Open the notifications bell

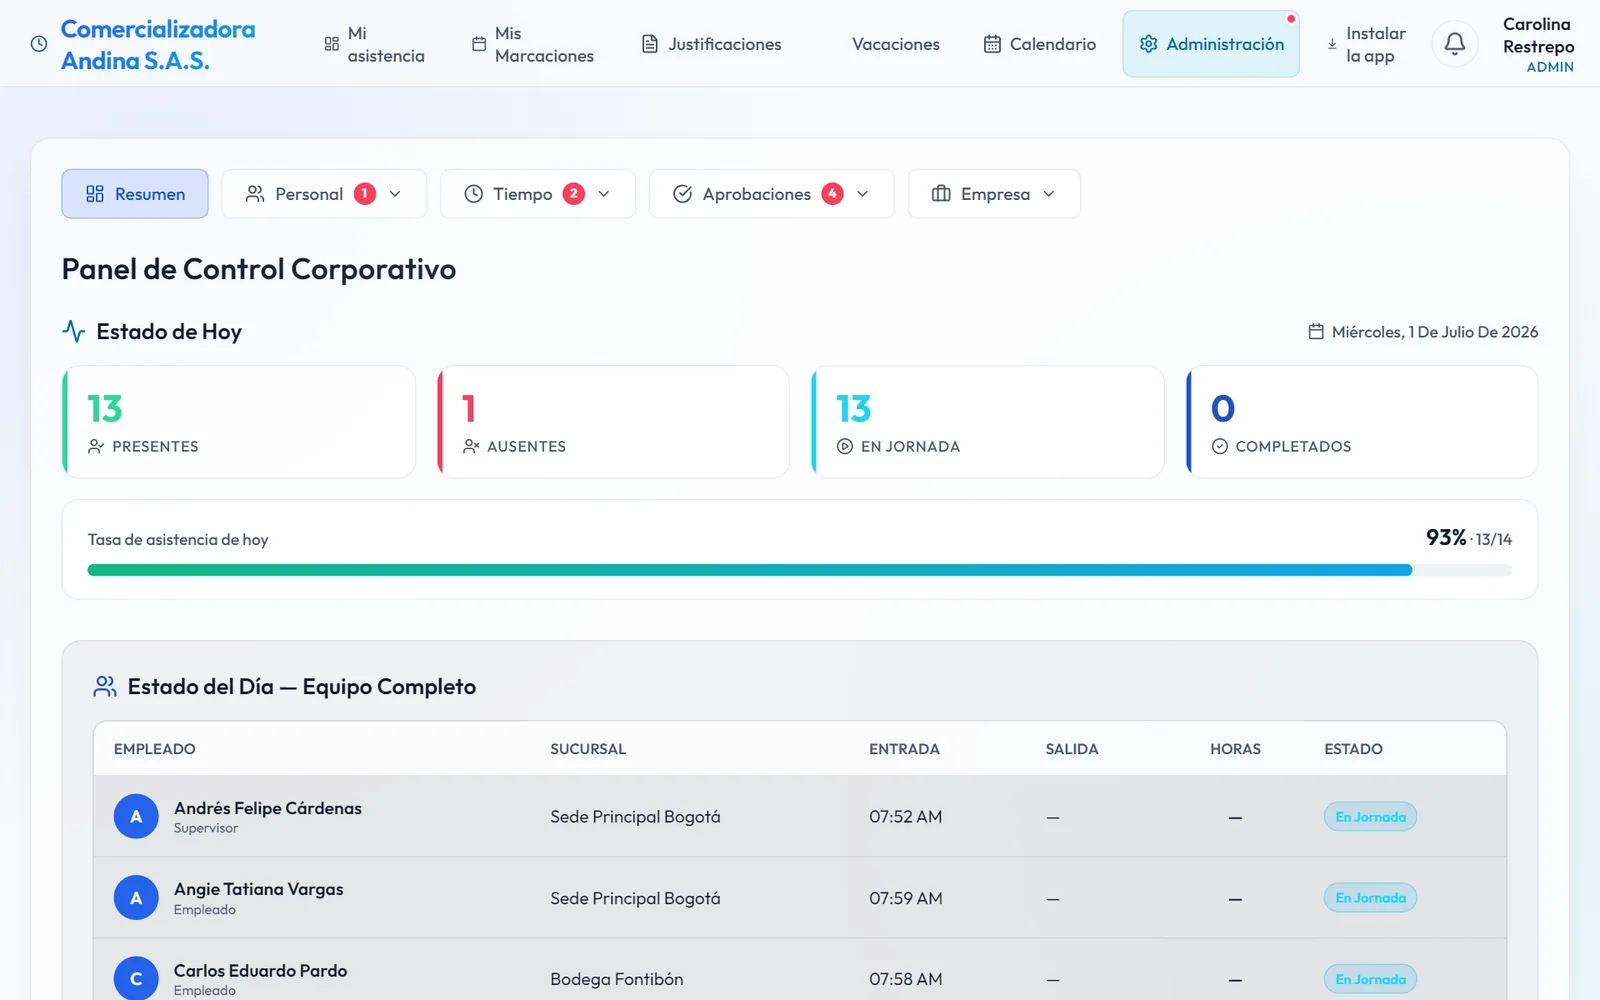tap(1455, 44)
